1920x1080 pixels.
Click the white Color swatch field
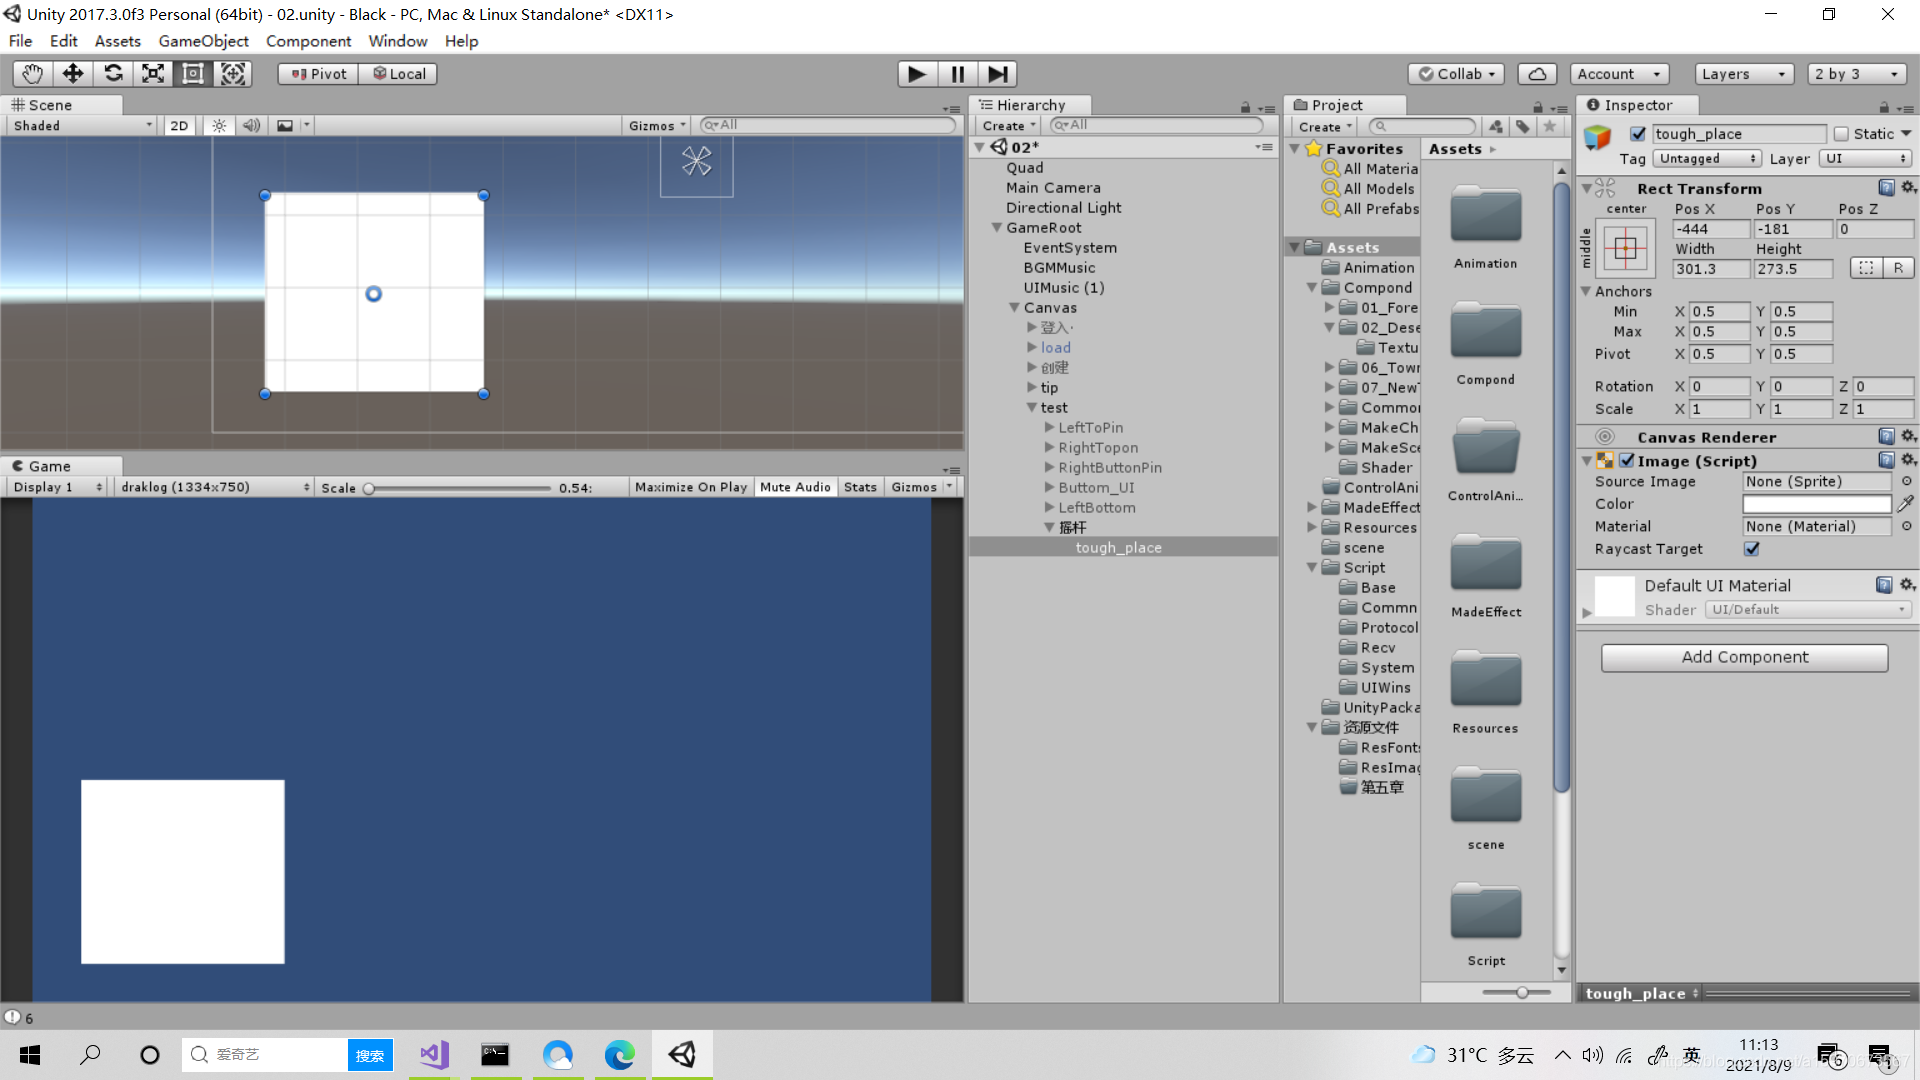click(x=1817, y=504)
